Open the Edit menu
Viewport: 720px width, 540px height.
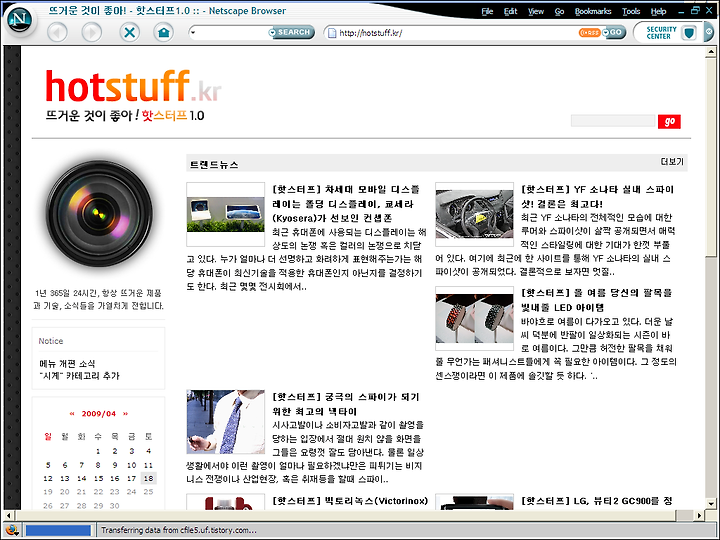coord(510,11)
